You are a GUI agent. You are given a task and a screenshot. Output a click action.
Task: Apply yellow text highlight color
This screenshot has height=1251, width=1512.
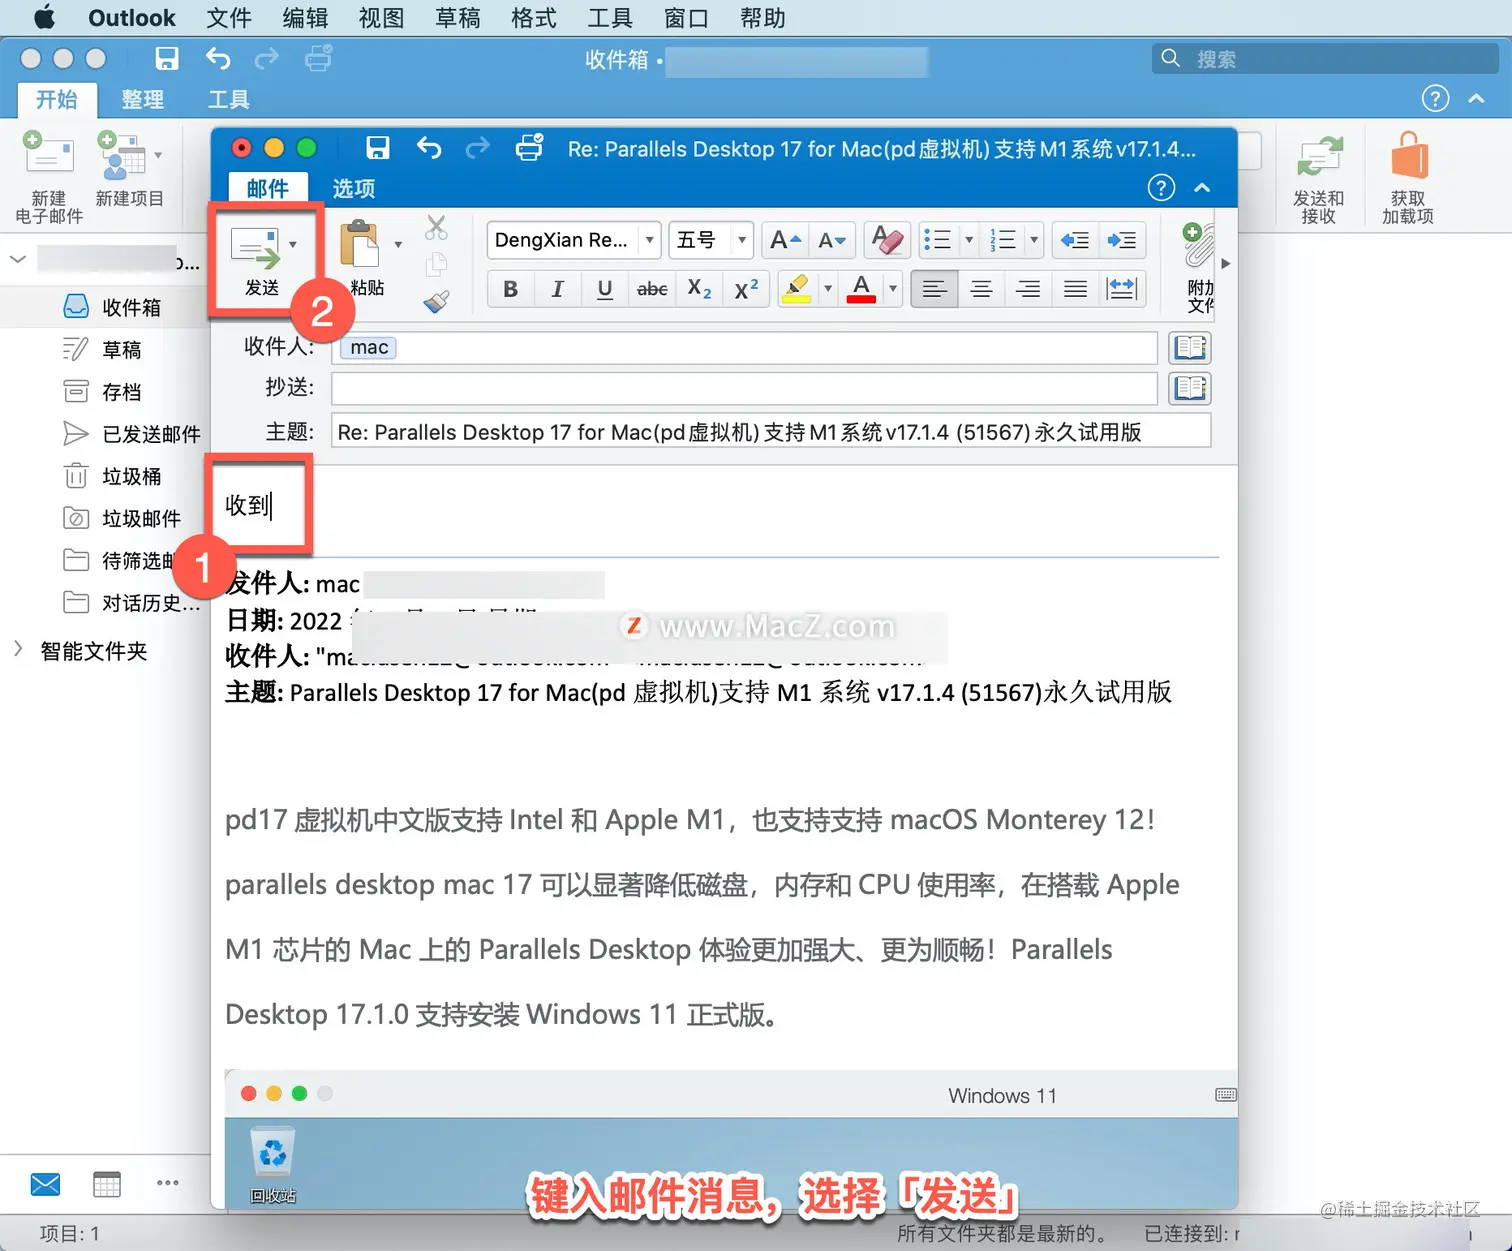click(796, 289)
